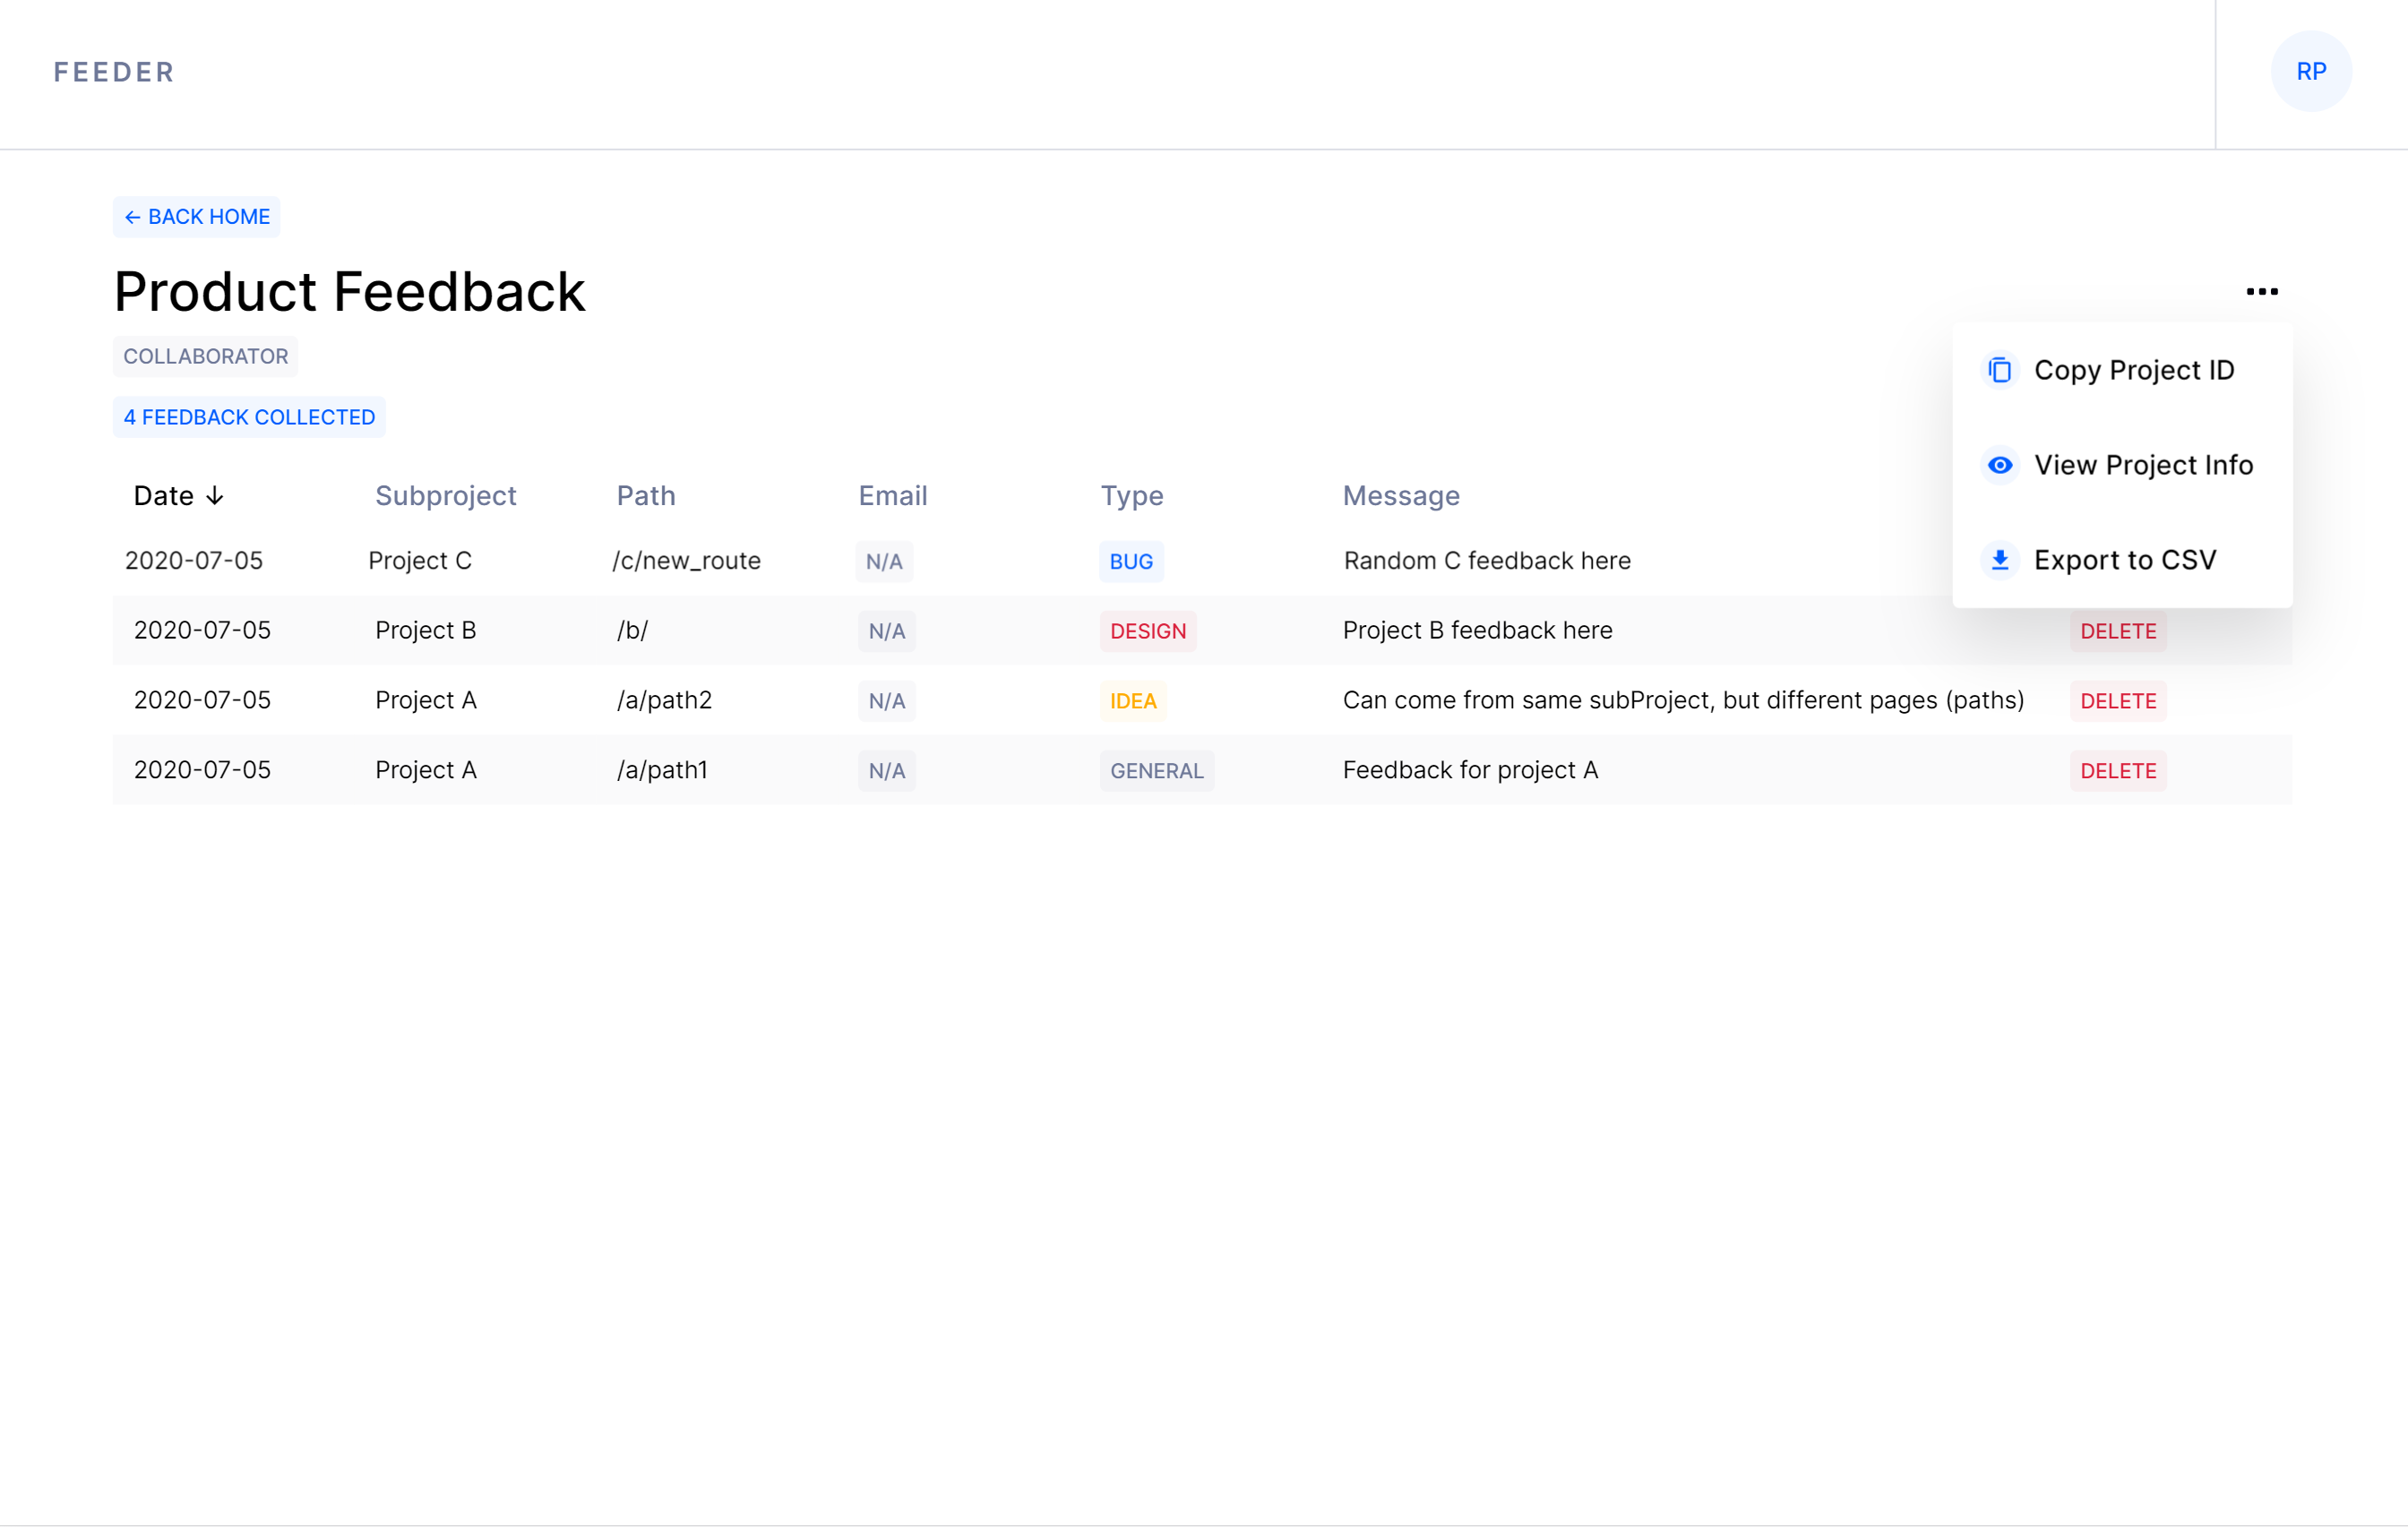The width and height of the screenshot is (2408, 1527).
Task: Delete the Feedback for project A row
Action: coord(2117,771)
